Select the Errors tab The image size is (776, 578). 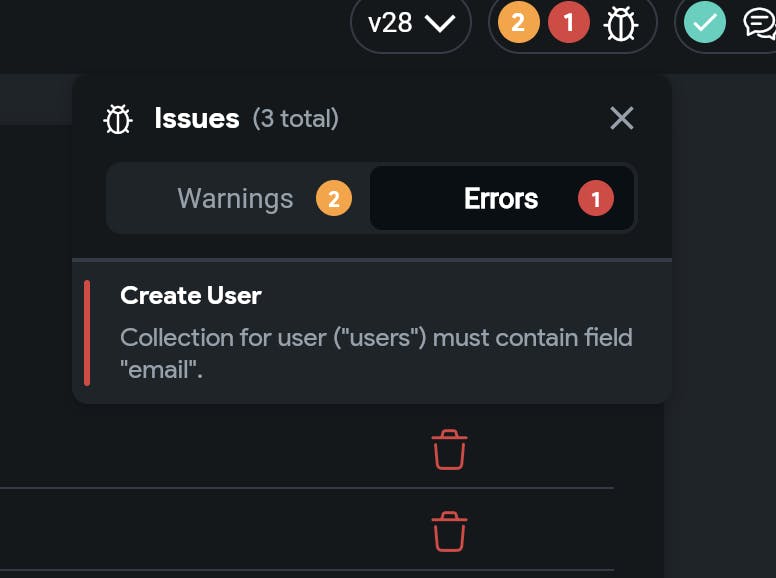coord(501,199)
